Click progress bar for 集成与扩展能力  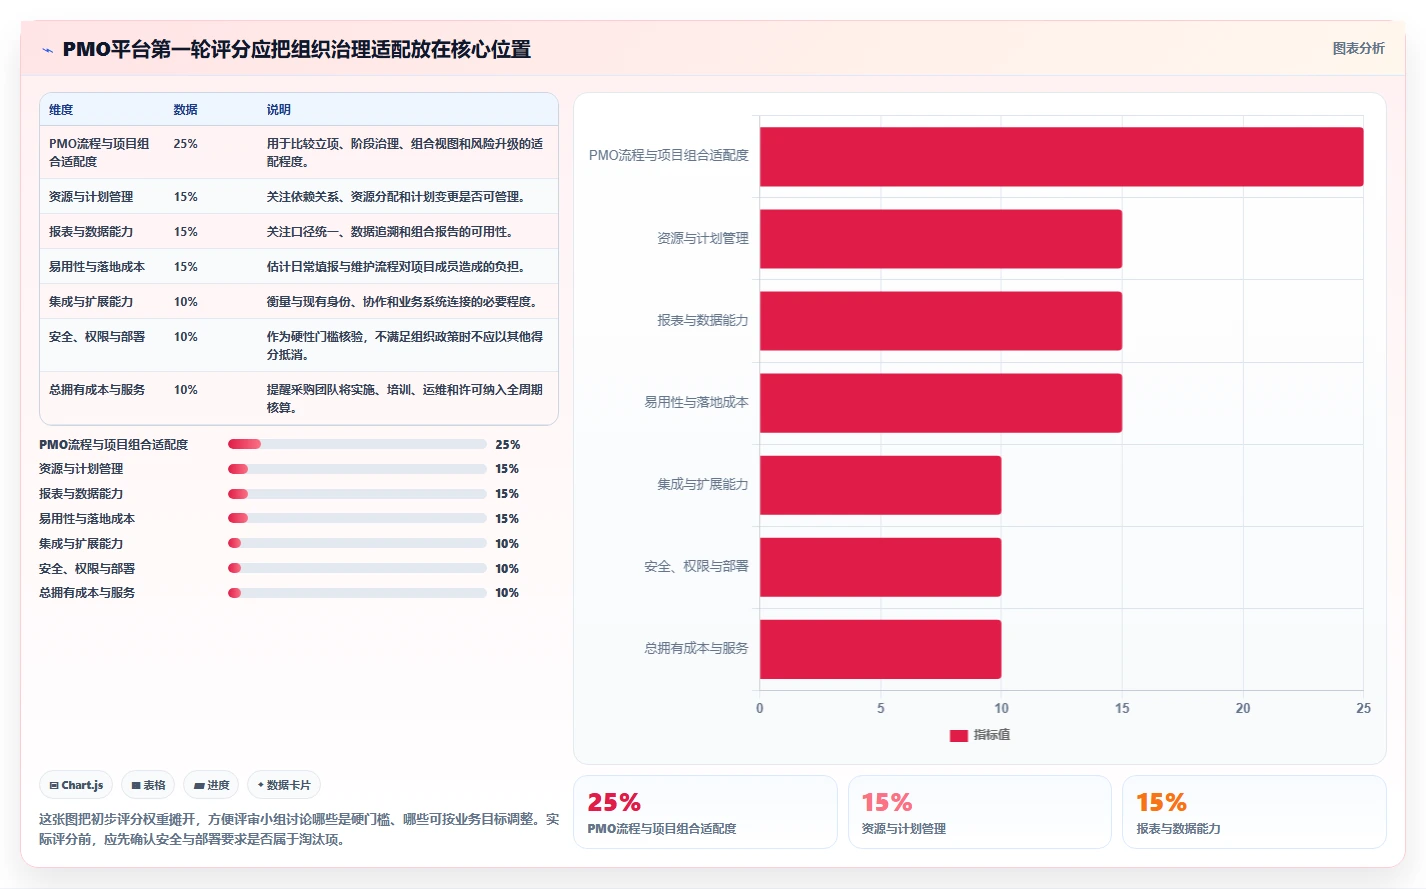pos(357,543)
